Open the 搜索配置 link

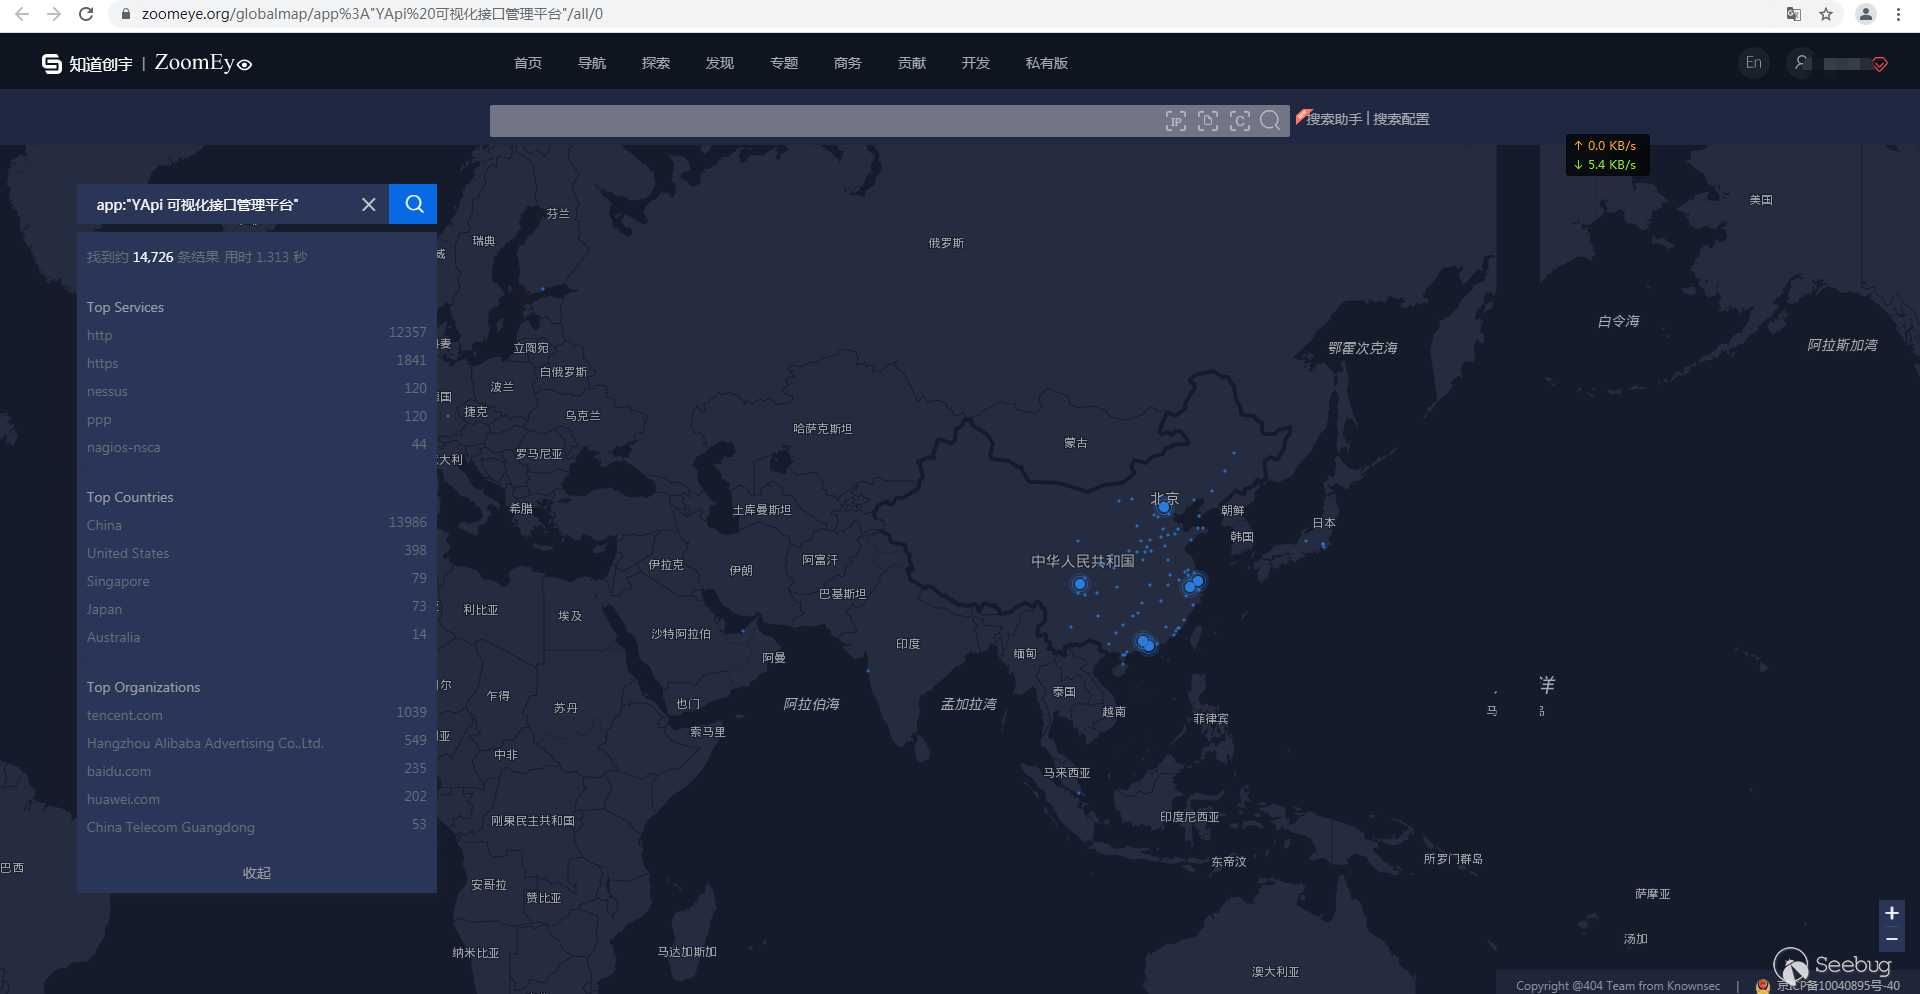coord(1401,119)
